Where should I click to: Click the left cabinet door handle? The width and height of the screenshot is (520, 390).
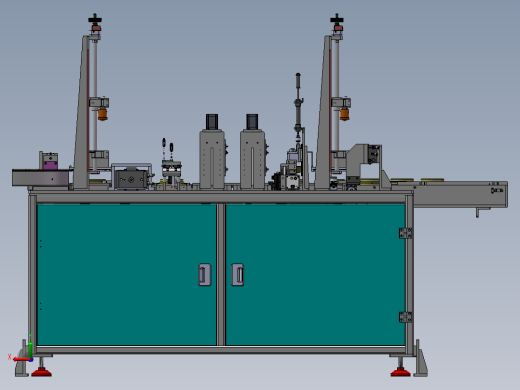[204, 275]
